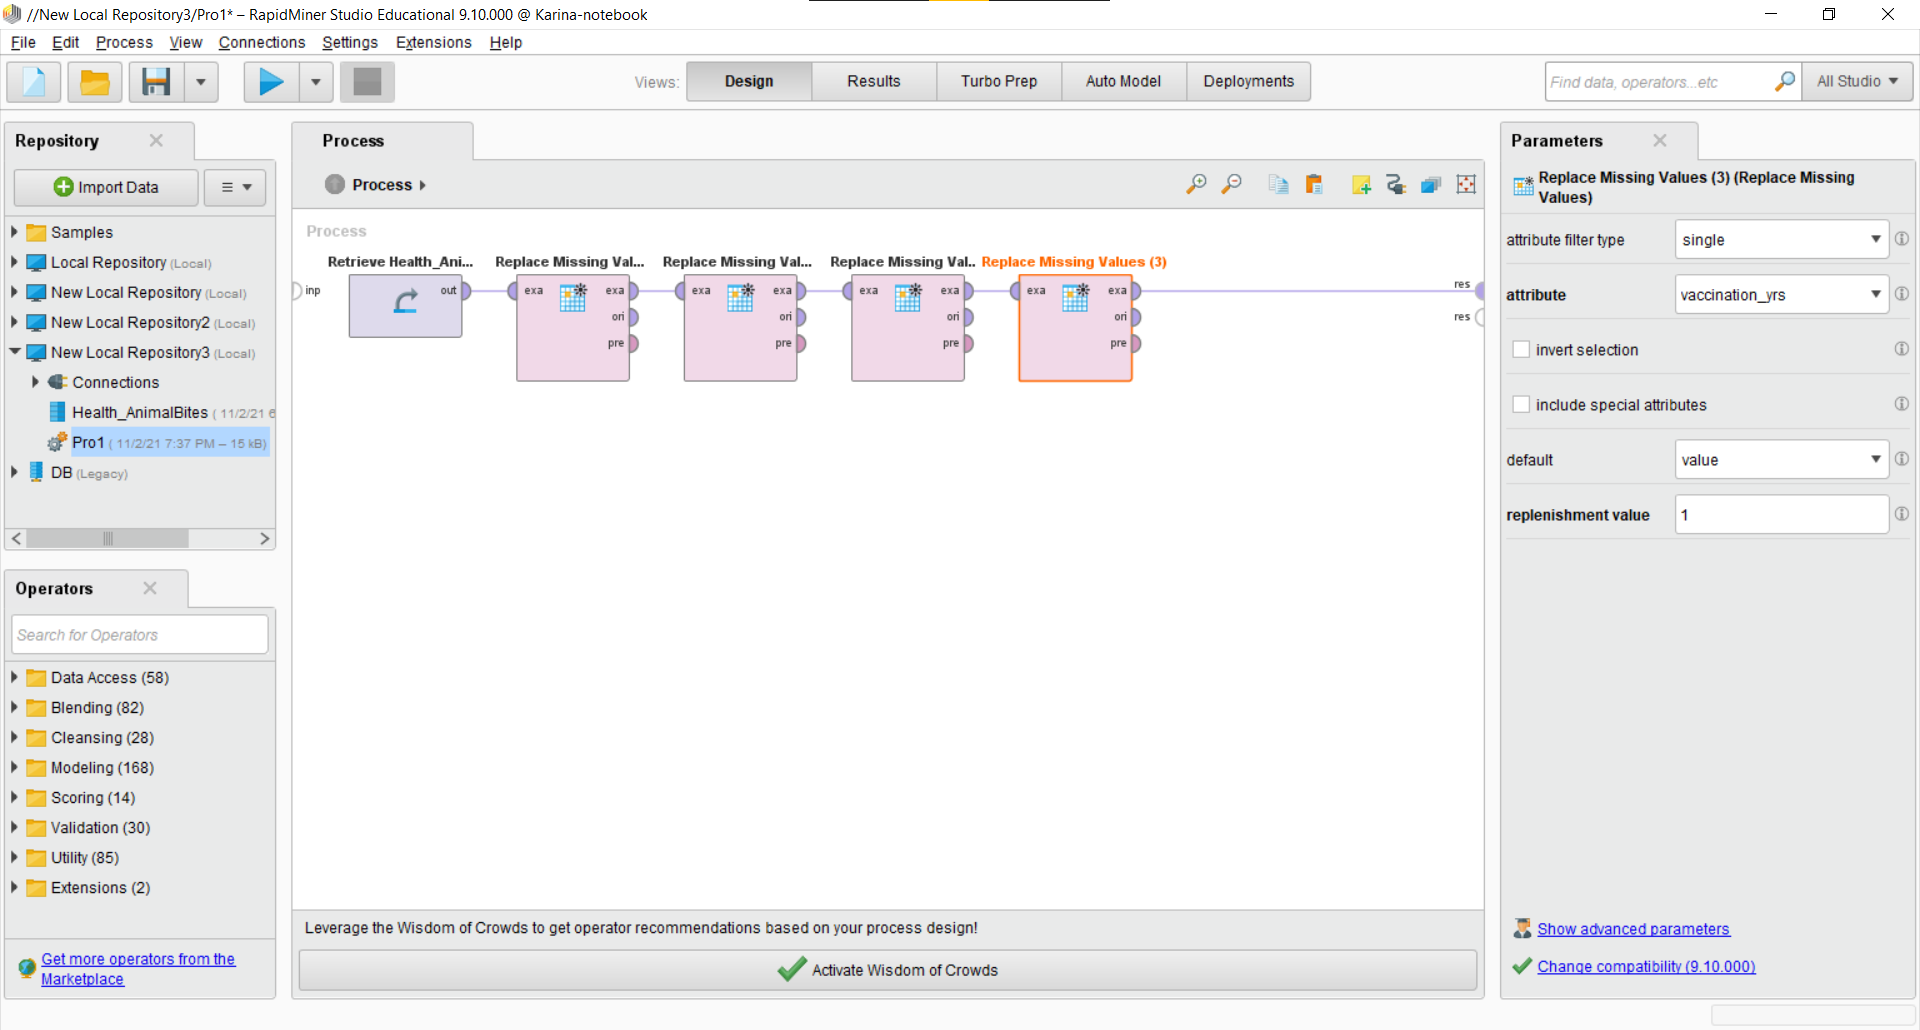Click the auto-arrange operators icon in the process toolbar
The height and width of the screenshot is (1030, 1920).
[x=1431, y=184]
